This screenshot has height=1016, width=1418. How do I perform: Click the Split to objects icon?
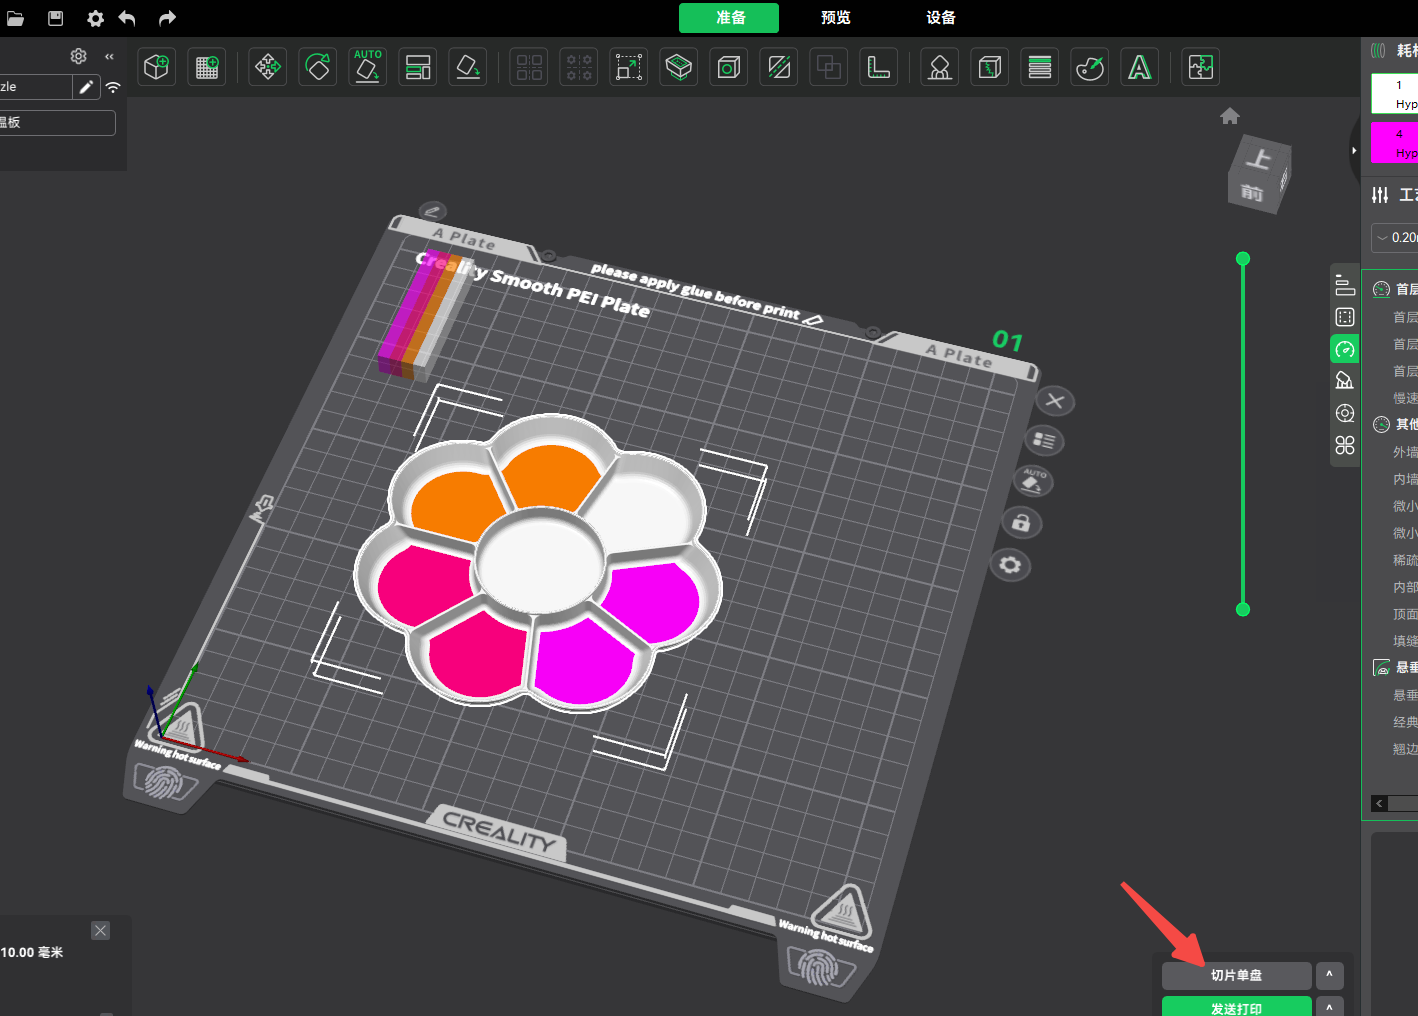[529, 67]
